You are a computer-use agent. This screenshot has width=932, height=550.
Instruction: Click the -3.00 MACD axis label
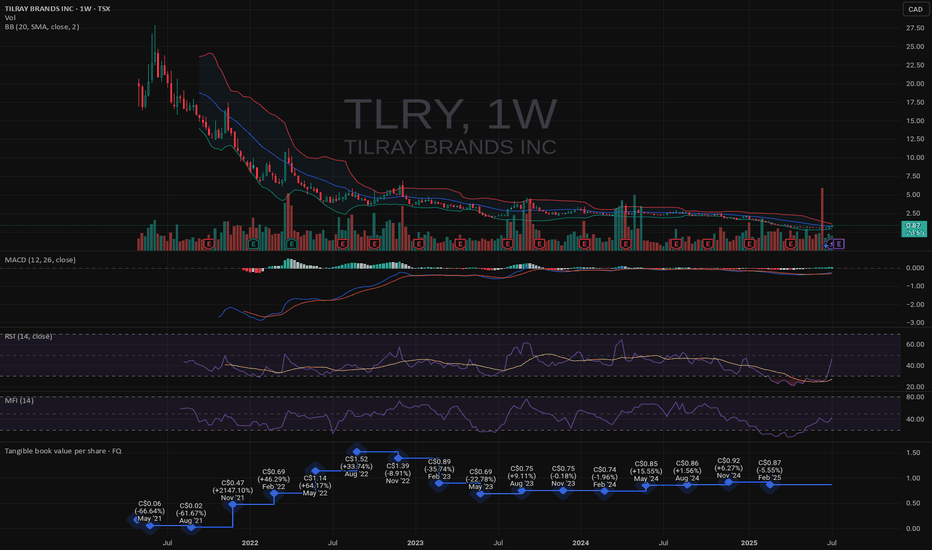[x=915, y=323]
